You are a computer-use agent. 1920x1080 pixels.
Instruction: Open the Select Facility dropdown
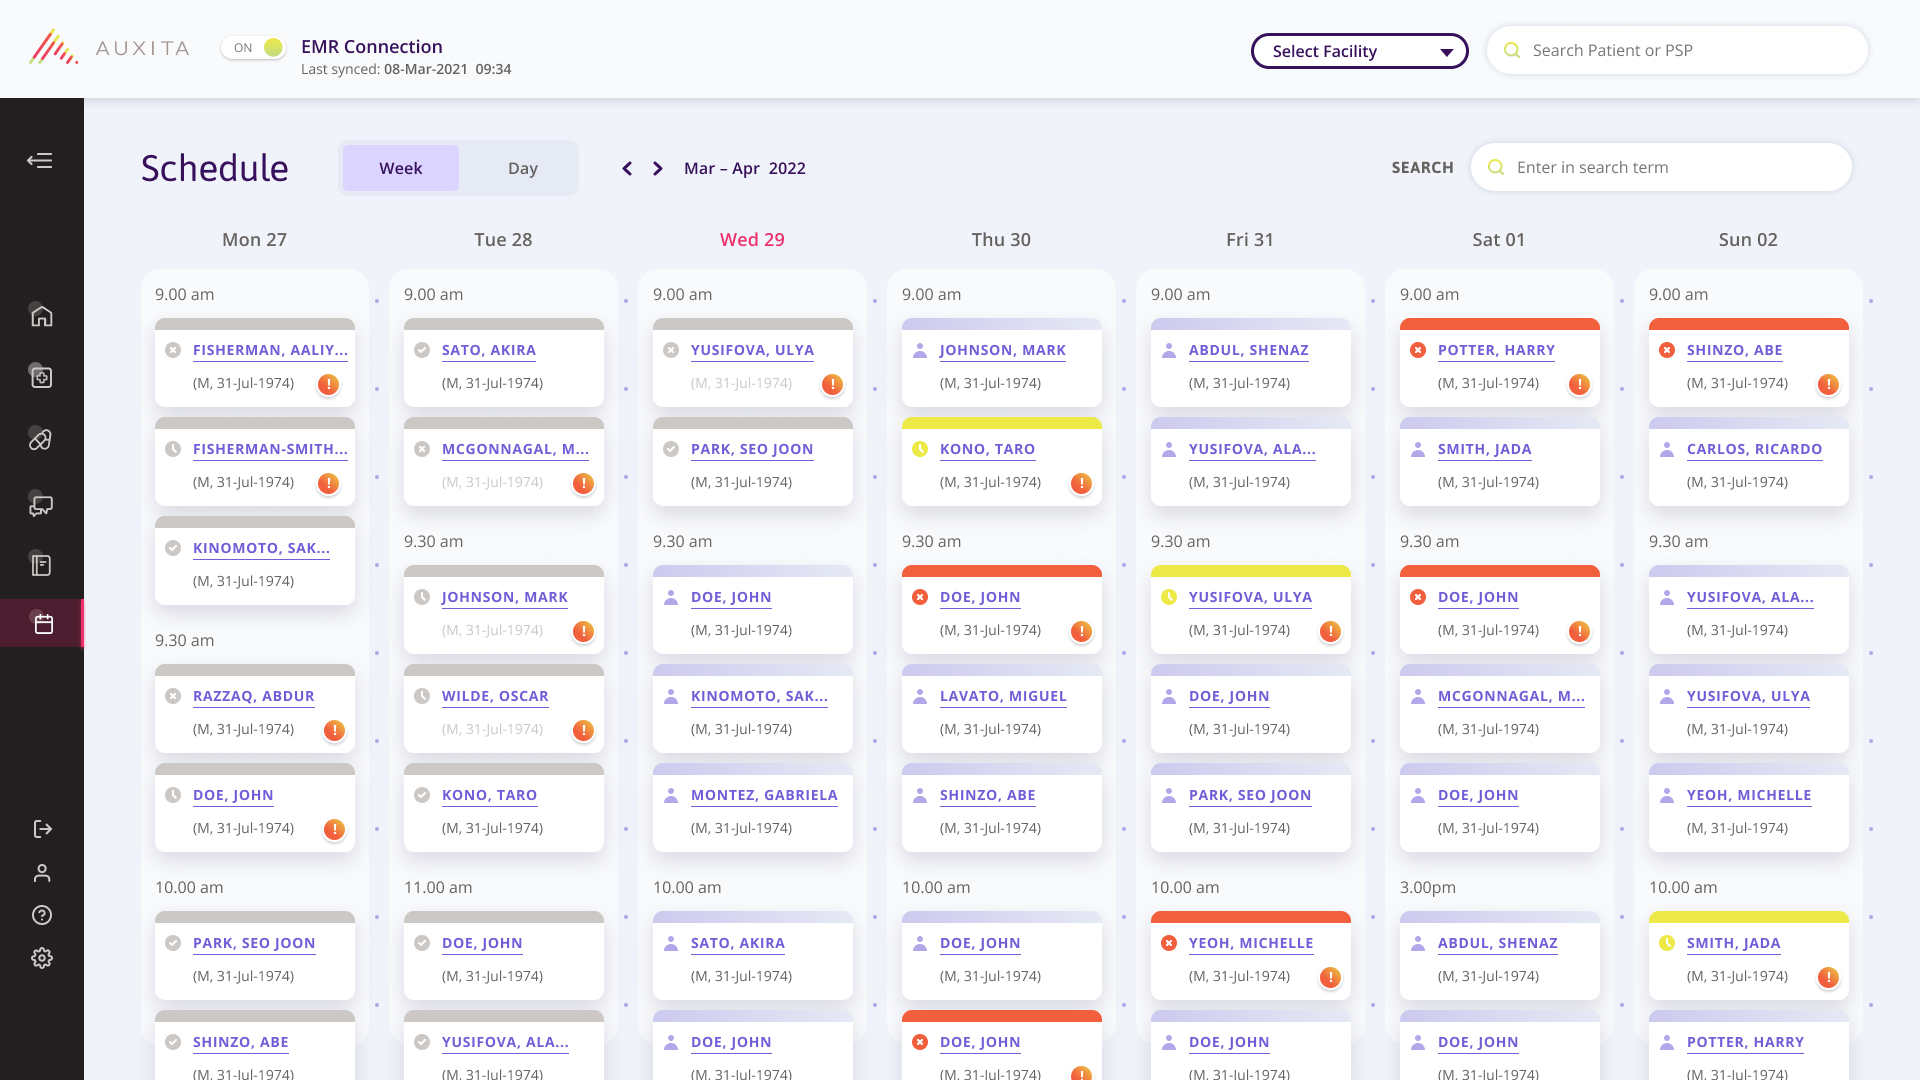1359,51
